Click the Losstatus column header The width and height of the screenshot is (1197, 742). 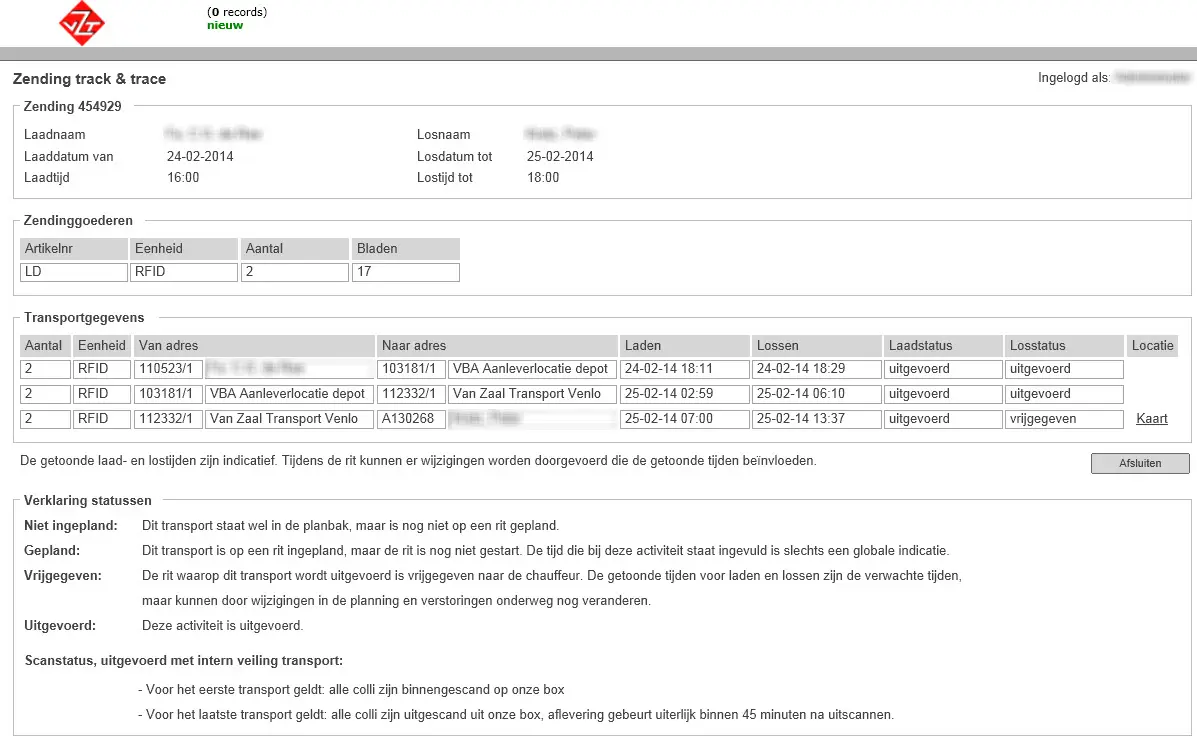pos(1064,346)
